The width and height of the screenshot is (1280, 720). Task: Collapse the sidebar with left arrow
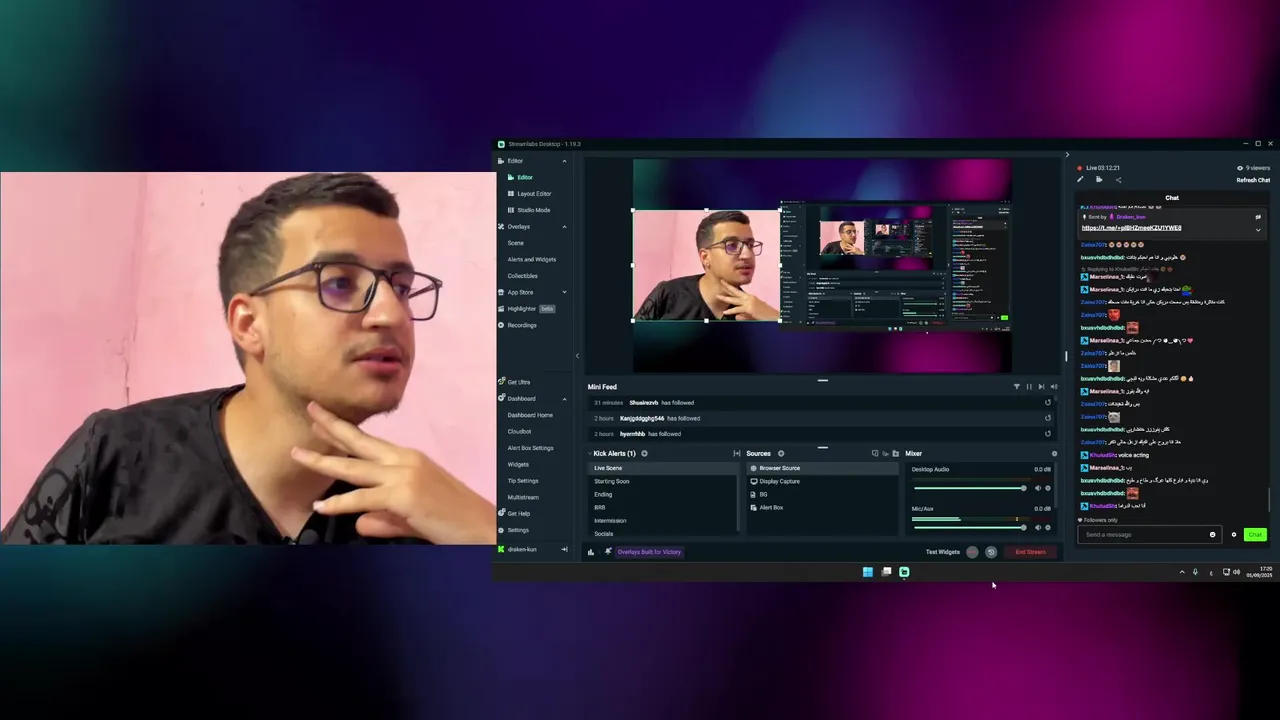point(577,355)
